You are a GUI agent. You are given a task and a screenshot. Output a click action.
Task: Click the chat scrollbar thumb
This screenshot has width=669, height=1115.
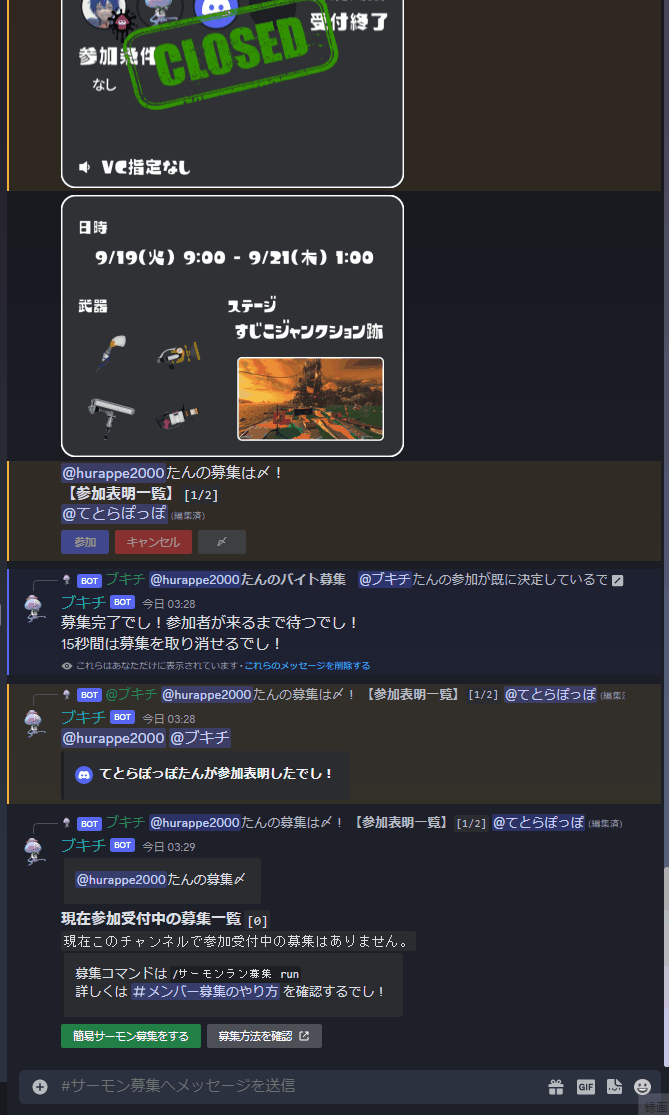[665, 966]
